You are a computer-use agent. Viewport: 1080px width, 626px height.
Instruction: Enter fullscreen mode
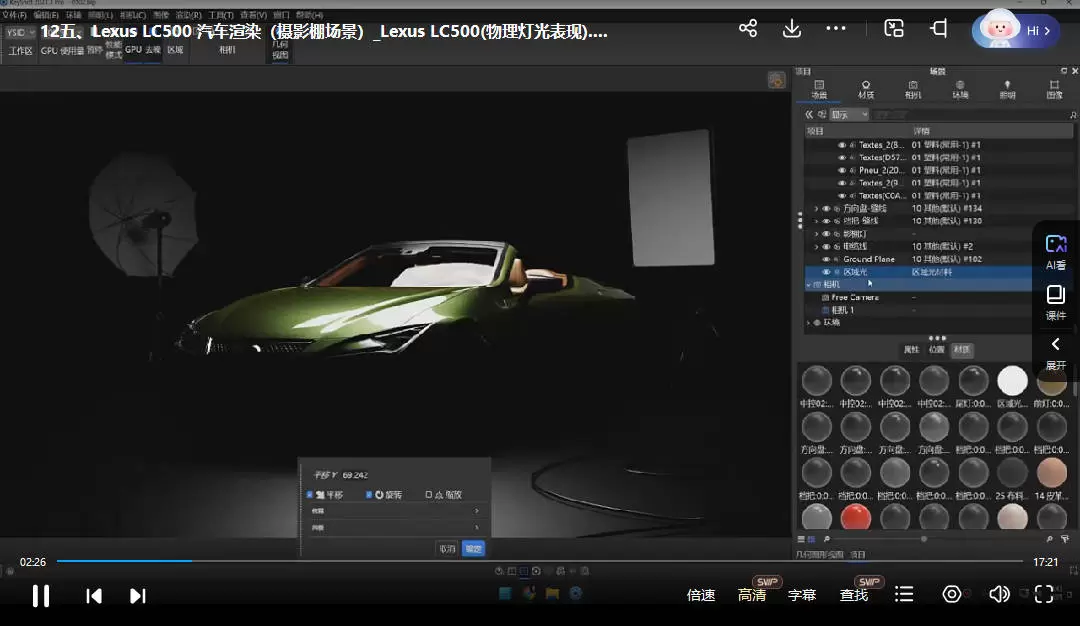1044,594
